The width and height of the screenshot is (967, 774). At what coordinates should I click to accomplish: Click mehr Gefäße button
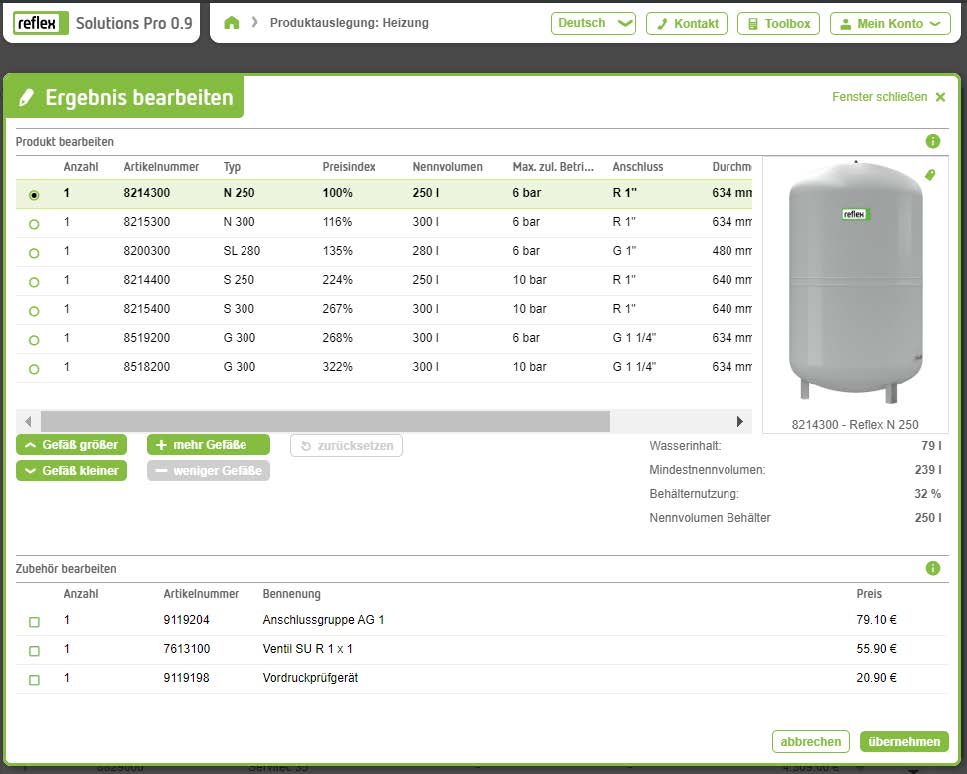208,445
